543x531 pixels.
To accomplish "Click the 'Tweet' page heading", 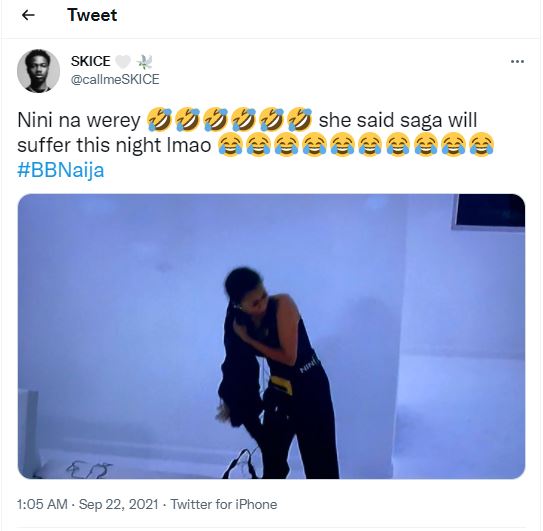I will click(92, 15).
